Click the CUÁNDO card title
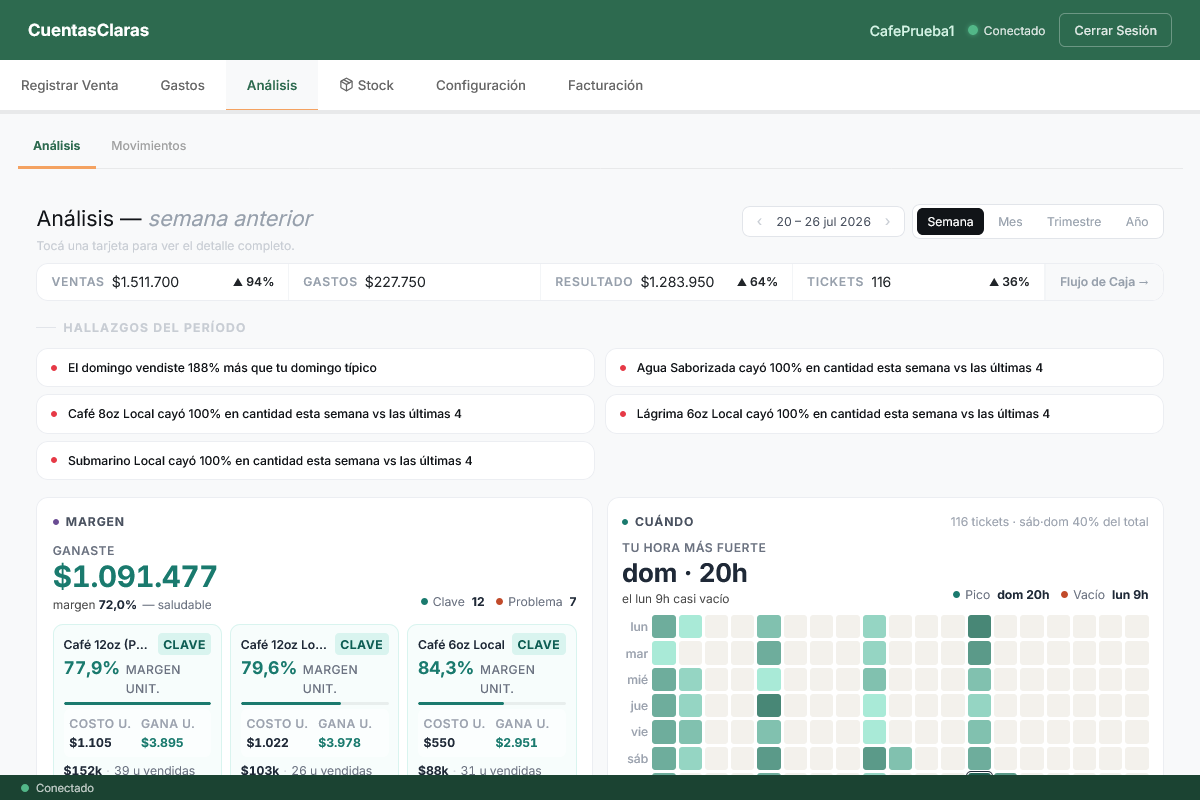The height and width of the screenshot is (800, 1200). pyautogui.click(x=664, y=522)
